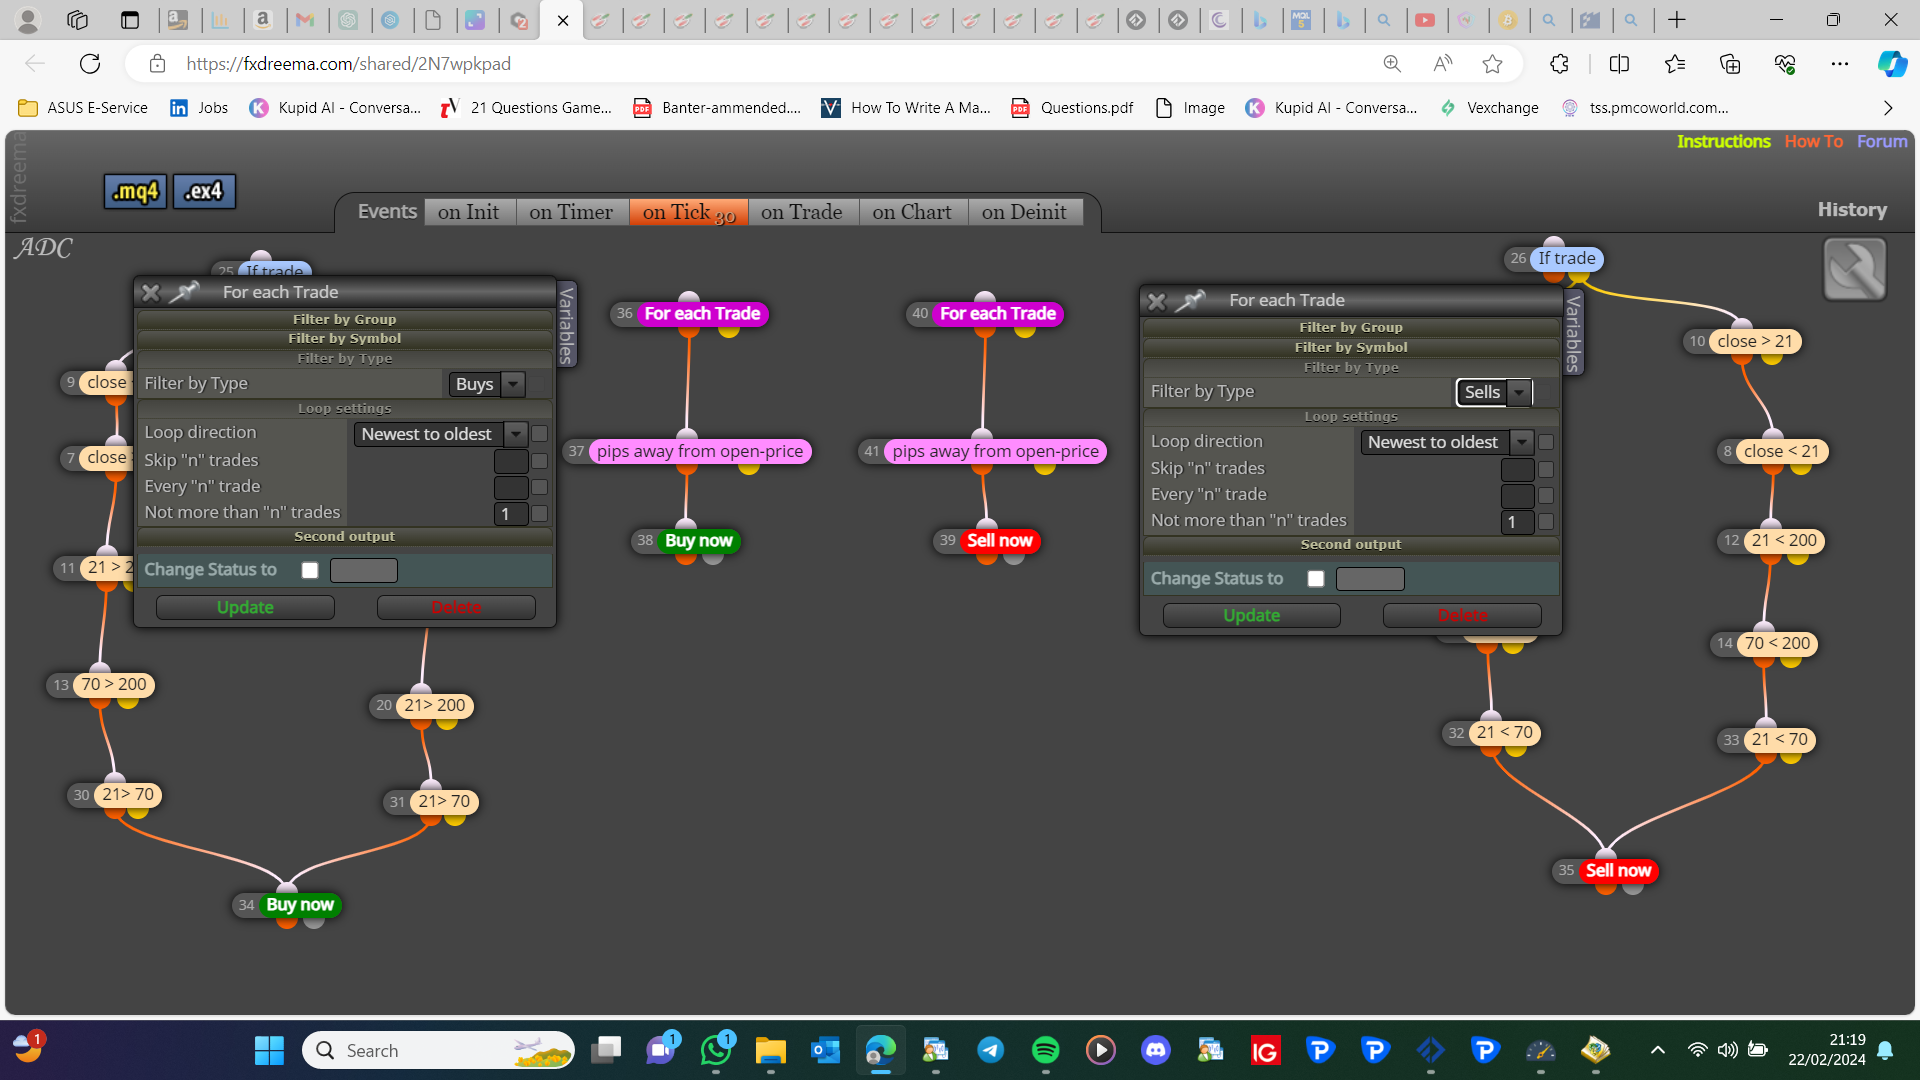Screen dimensions: 1920x1080
Task: Open Discord from the taskbar
Action: click(1156, 1050)
